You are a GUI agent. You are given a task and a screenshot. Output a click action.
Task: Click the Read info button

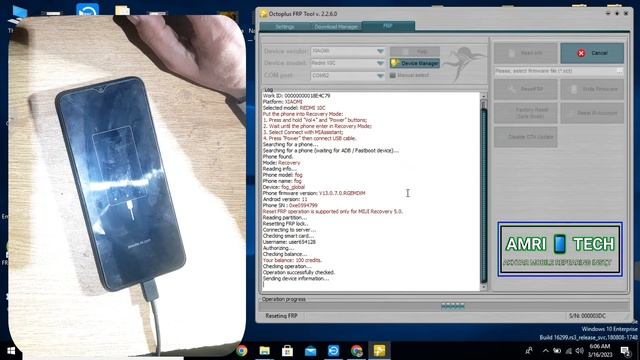click(x=526, y=53)
